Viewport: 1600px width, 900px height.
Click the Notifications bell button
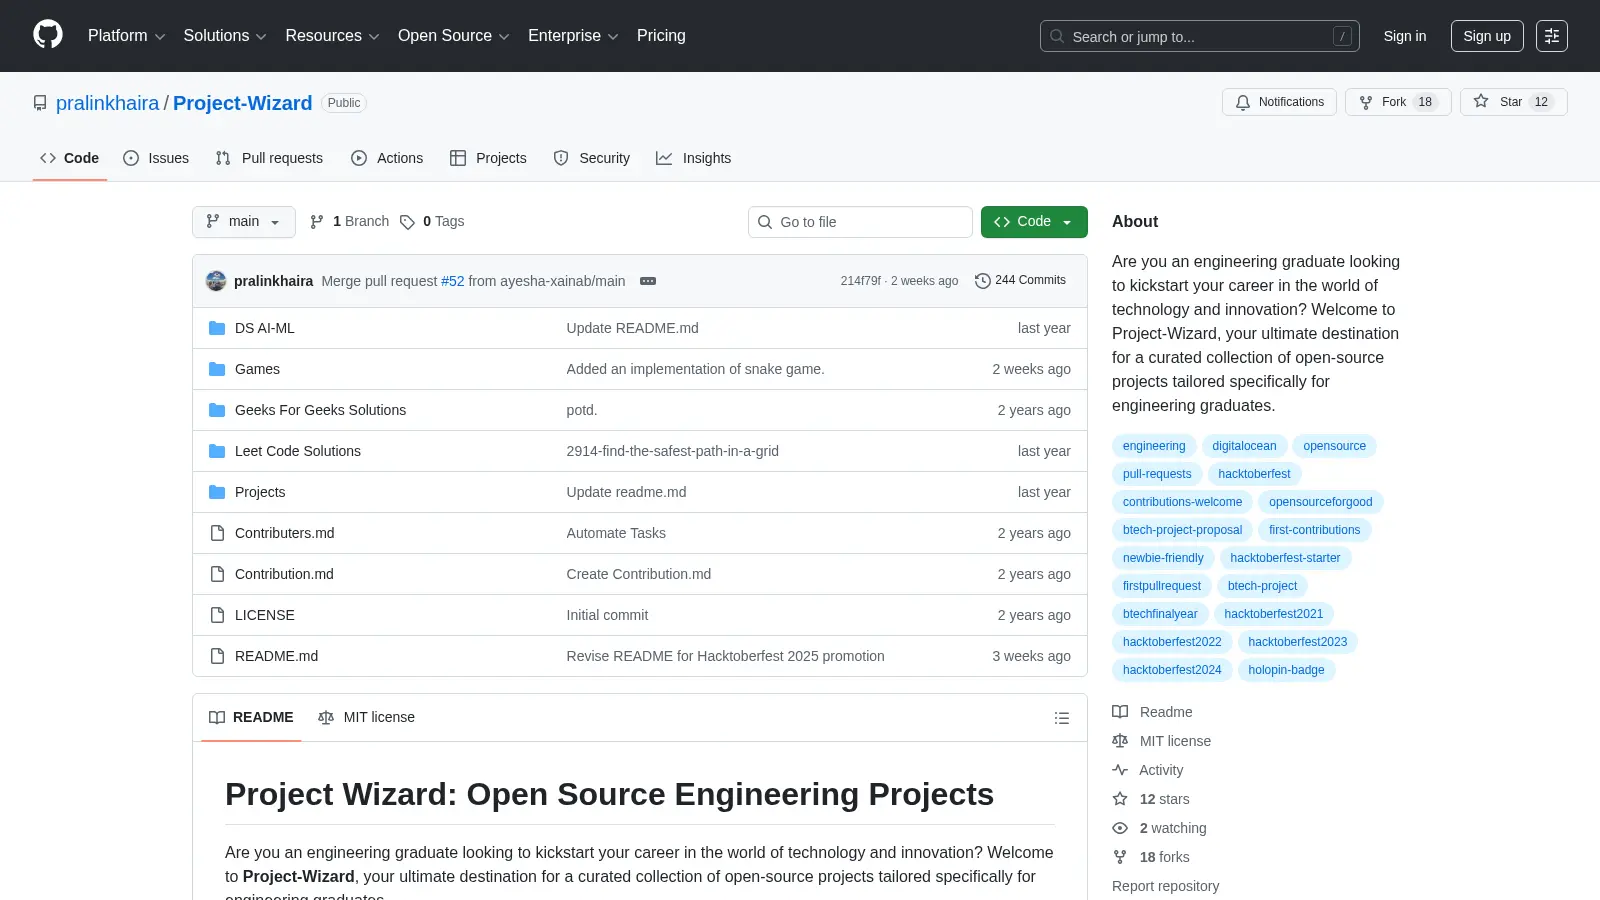point(1279,102)
